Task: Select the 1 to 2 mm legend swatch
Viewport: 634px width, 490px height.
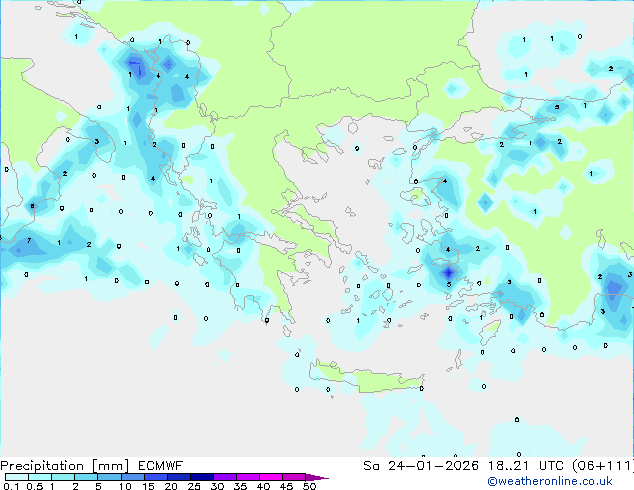Action: pyautogui.click(x=63, y=477)
